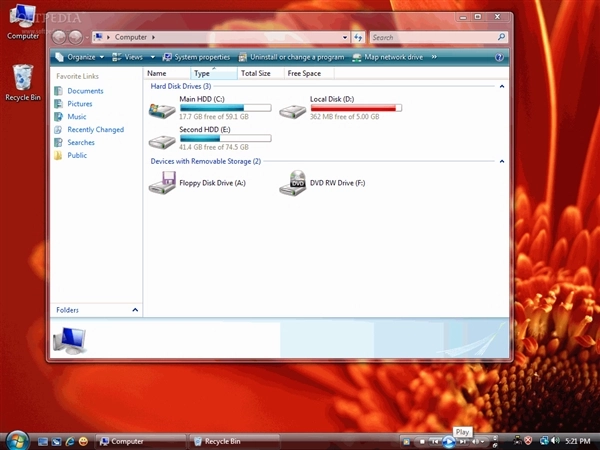Sort by the Free Space column header
600x450 pixels.
point(309,73)
